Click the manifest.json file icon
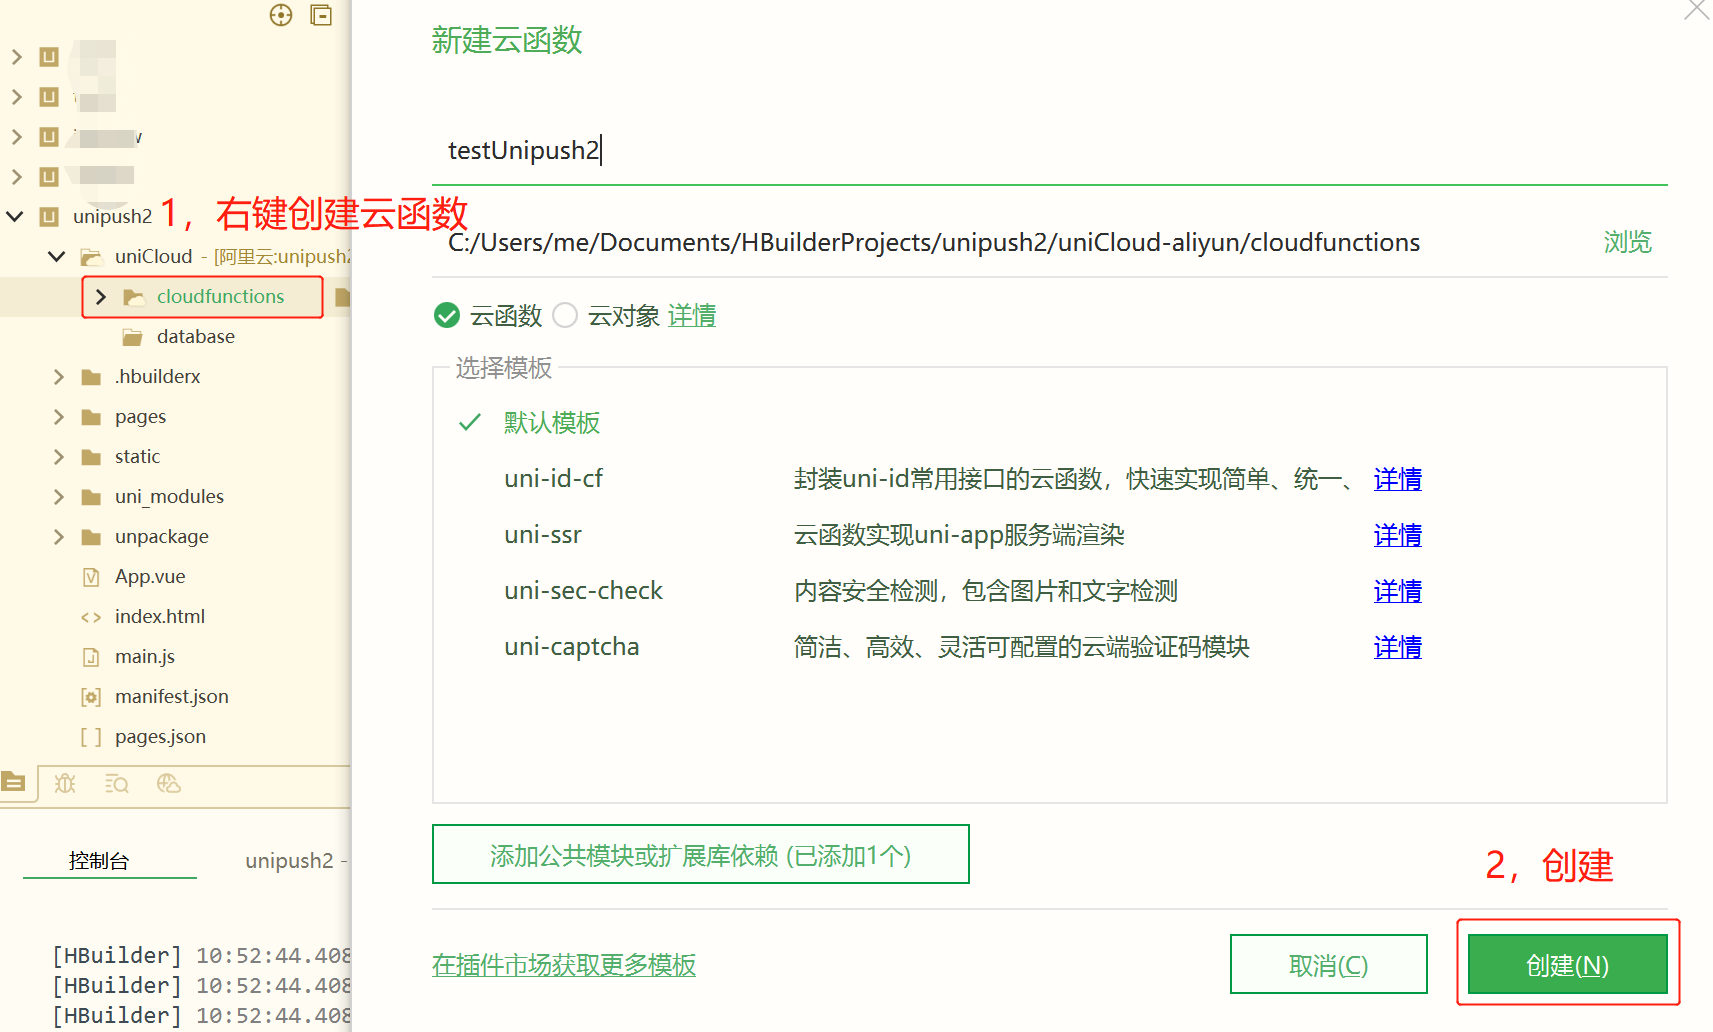The height and width of the screenshot is (1032, 1713). [x=91, y=696]
